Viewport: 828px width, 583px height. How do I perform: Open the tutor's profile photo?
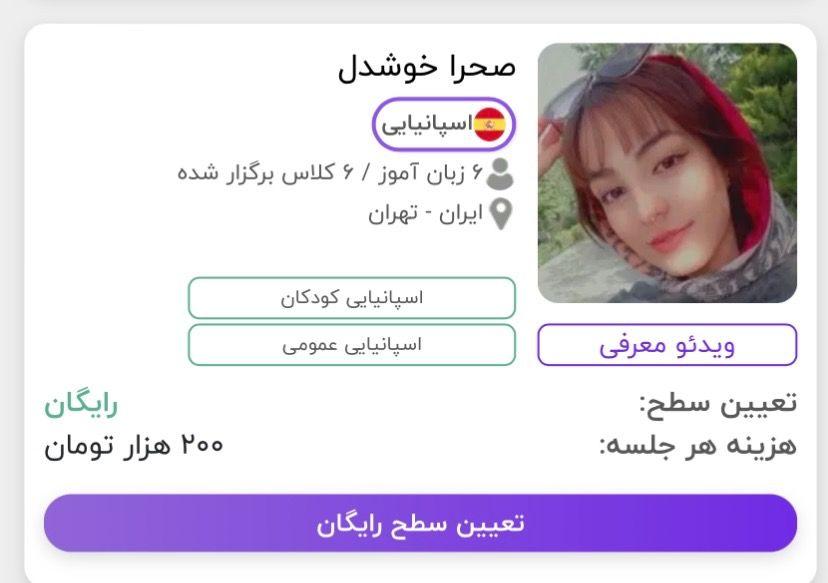click(667, 173)
